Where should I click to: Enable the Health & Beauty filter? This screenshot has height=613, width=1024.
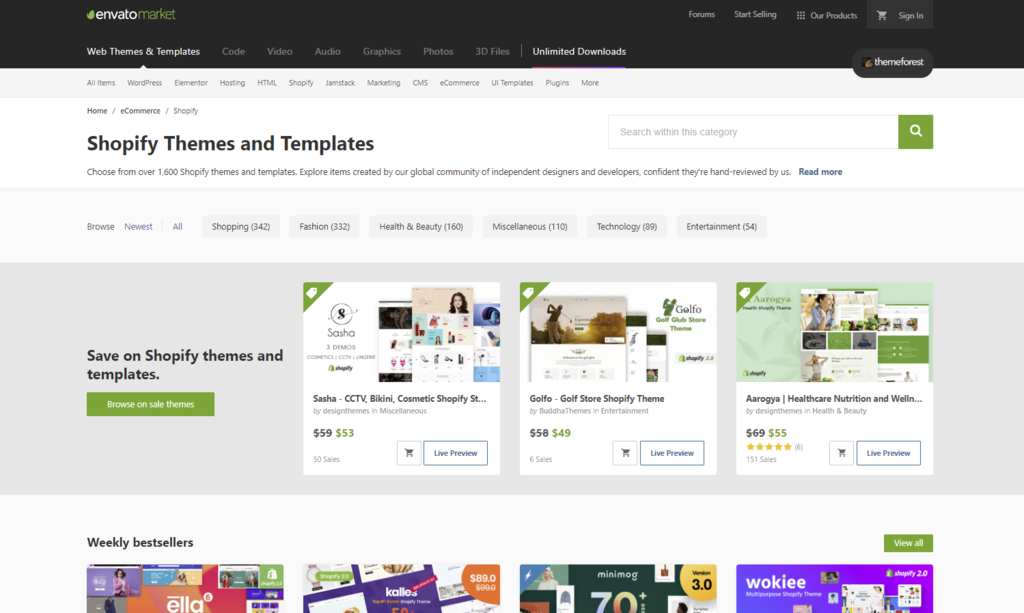pos(421,226)
